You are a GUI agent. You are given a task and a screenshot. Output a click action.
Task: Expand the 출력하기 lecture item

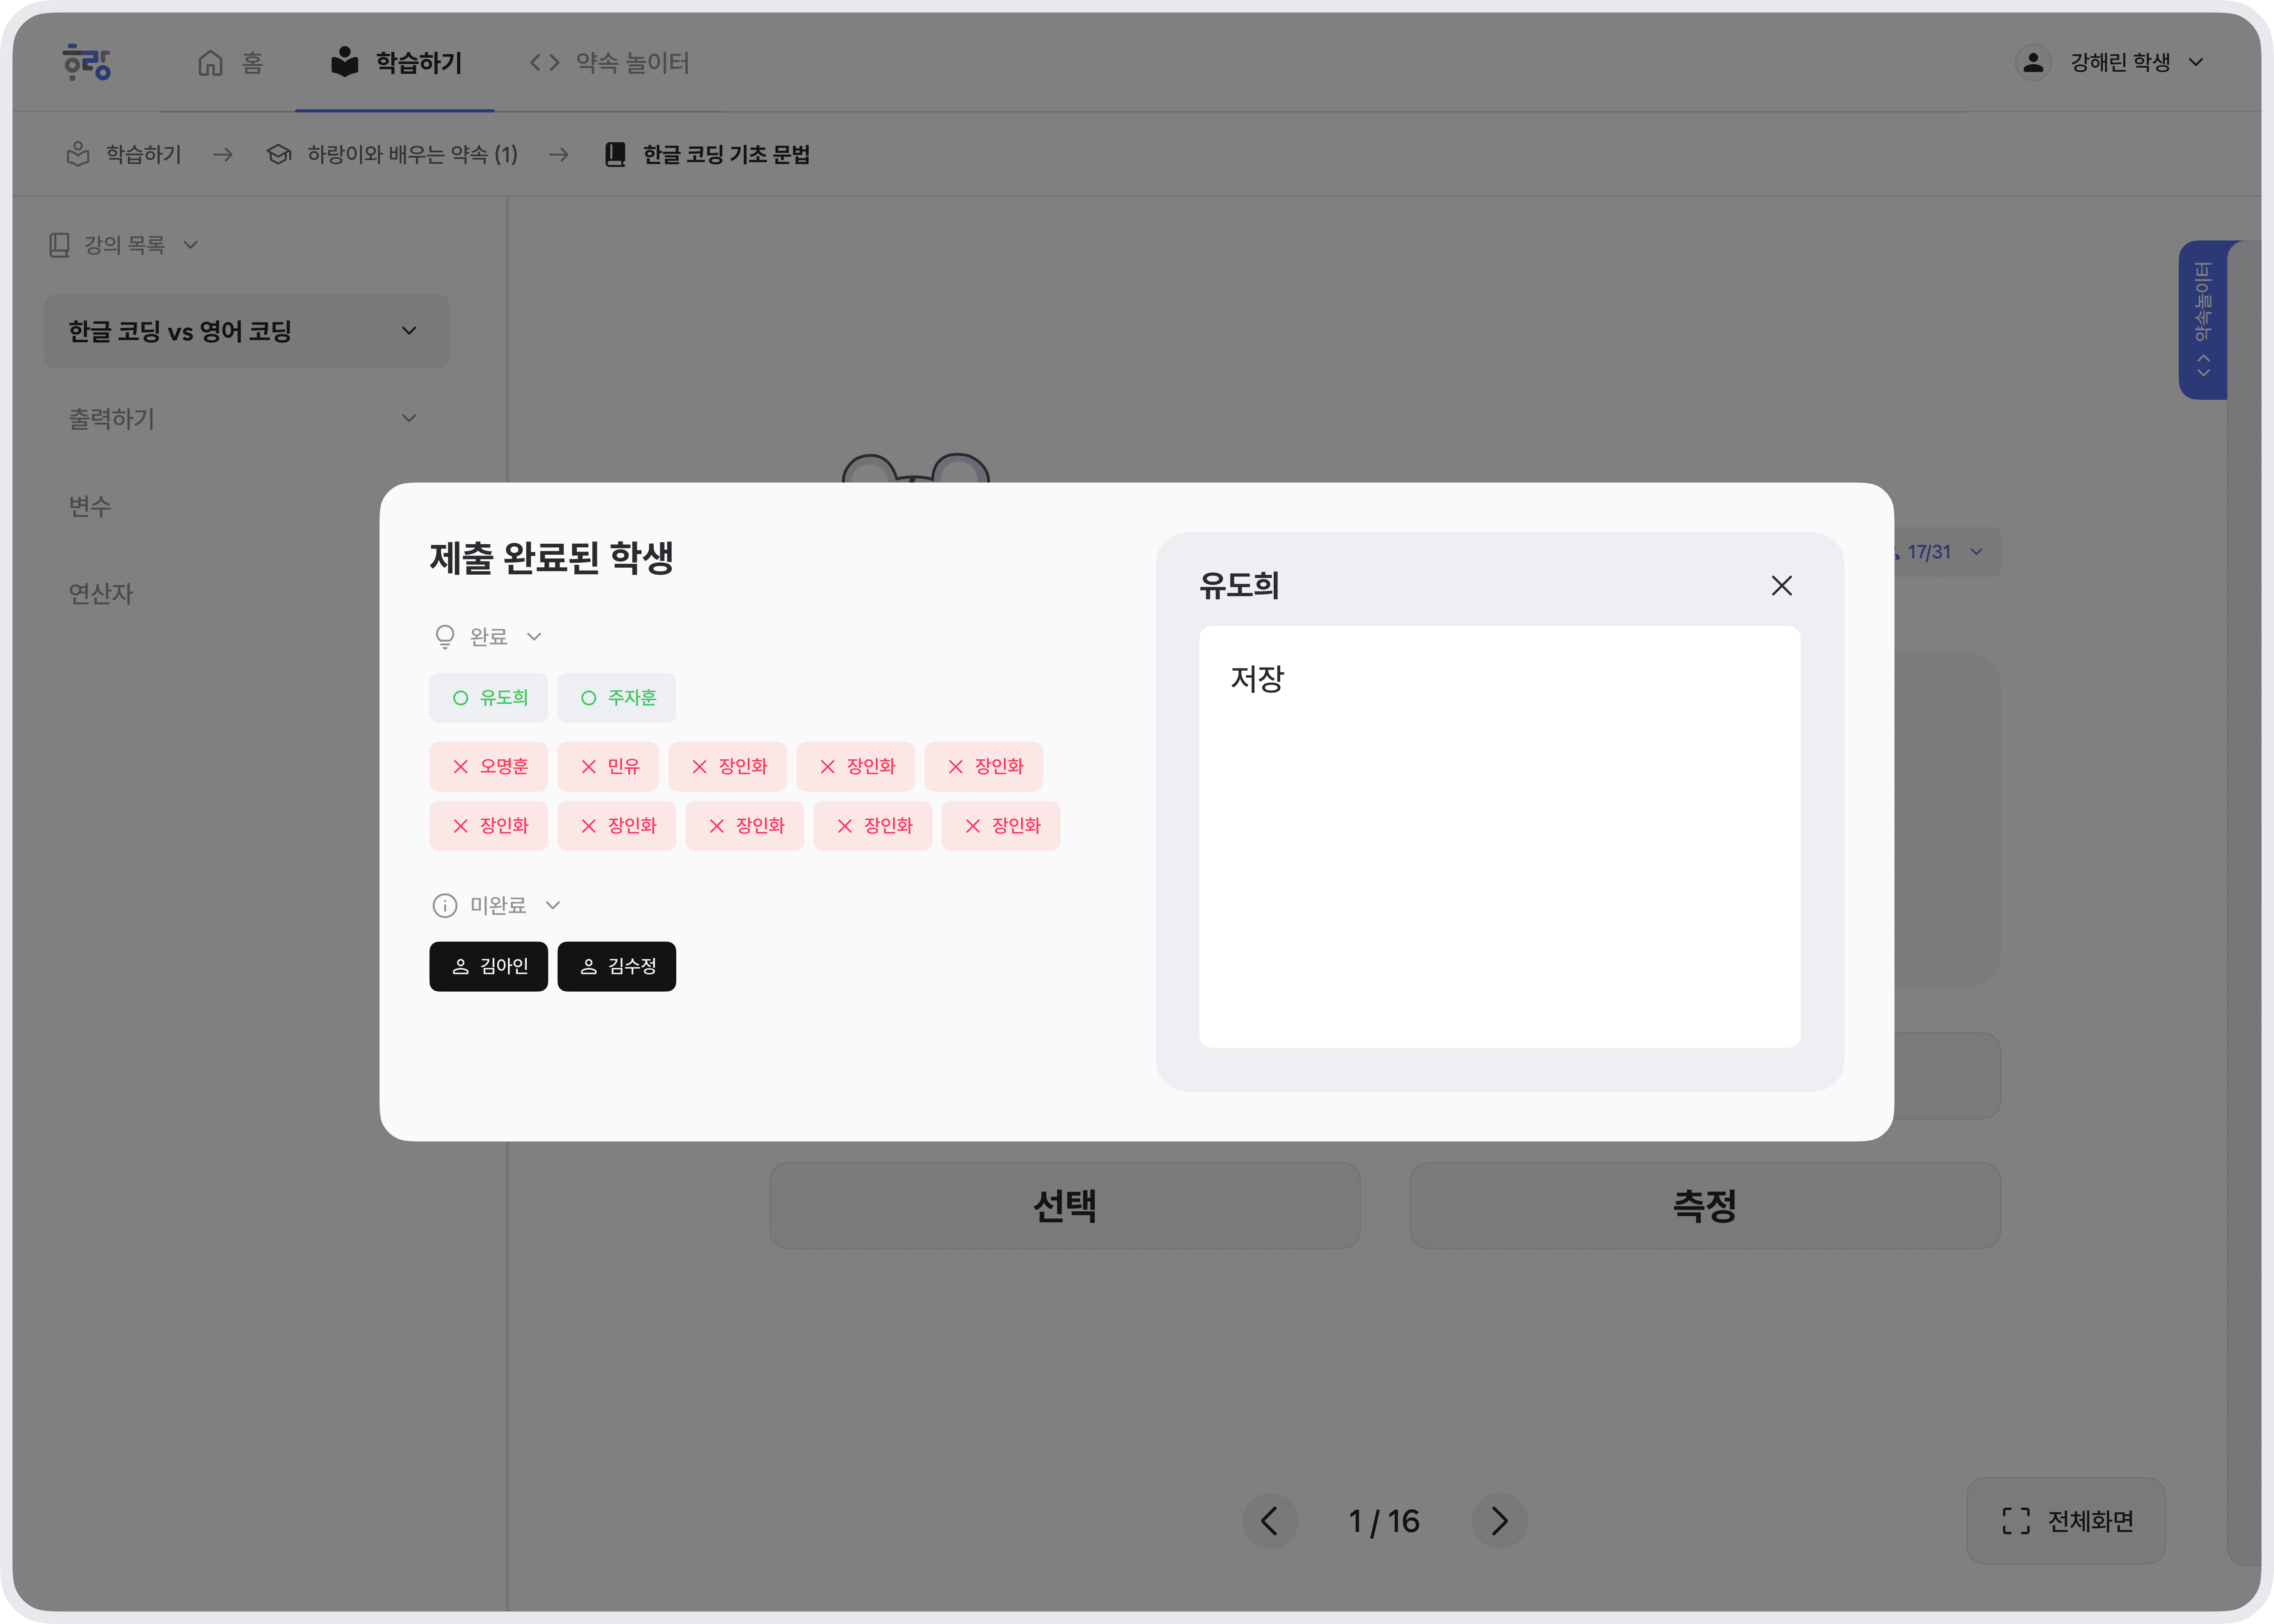tap(247, 418)
